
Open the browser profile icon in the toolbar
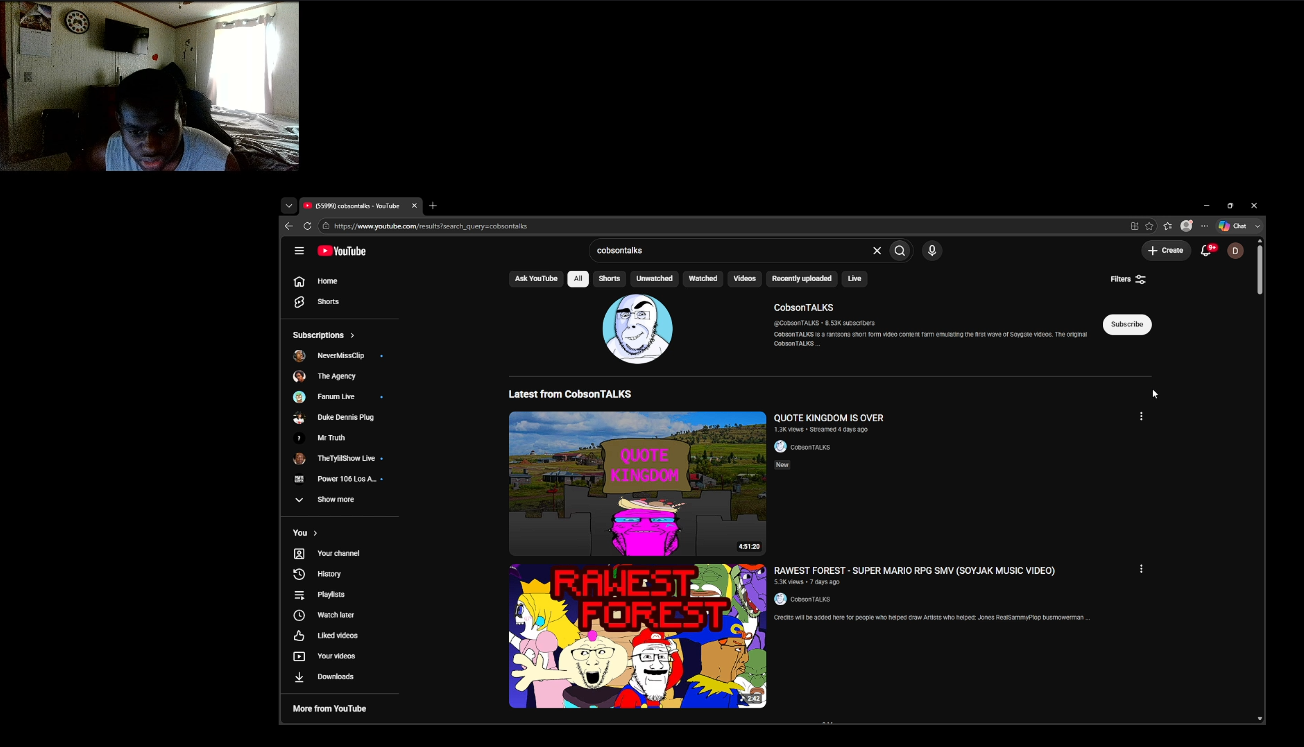pos(1186,226)
